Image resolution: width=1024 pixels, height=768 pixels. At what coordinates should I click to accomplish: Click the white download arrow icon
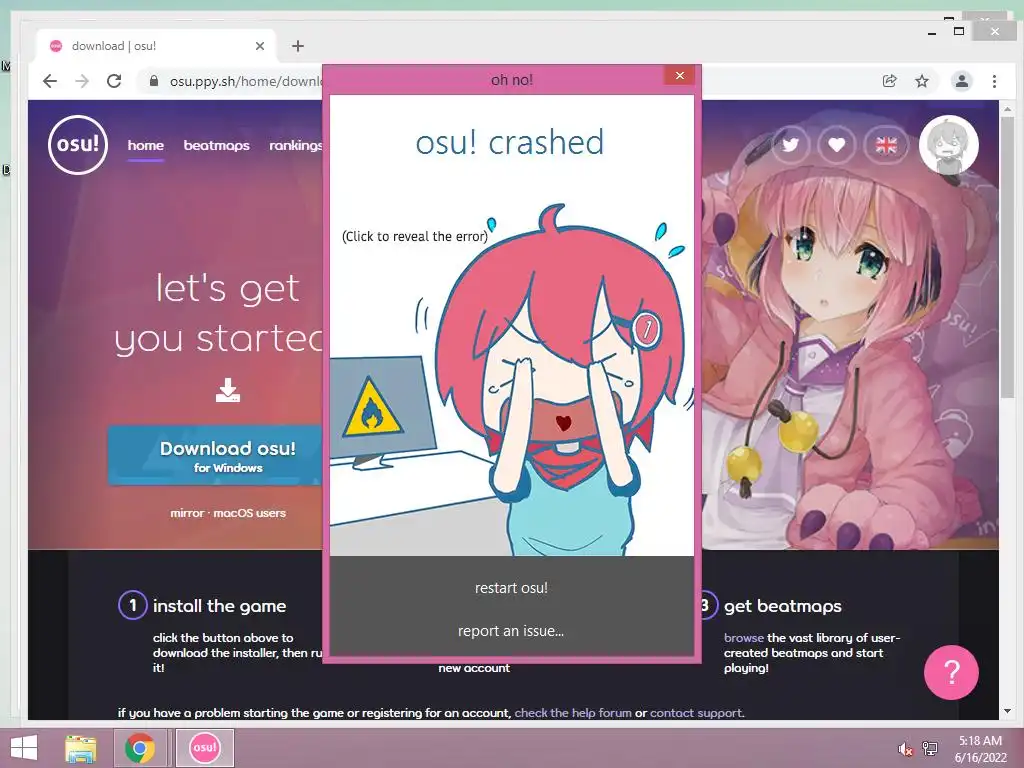coord(228,390)
